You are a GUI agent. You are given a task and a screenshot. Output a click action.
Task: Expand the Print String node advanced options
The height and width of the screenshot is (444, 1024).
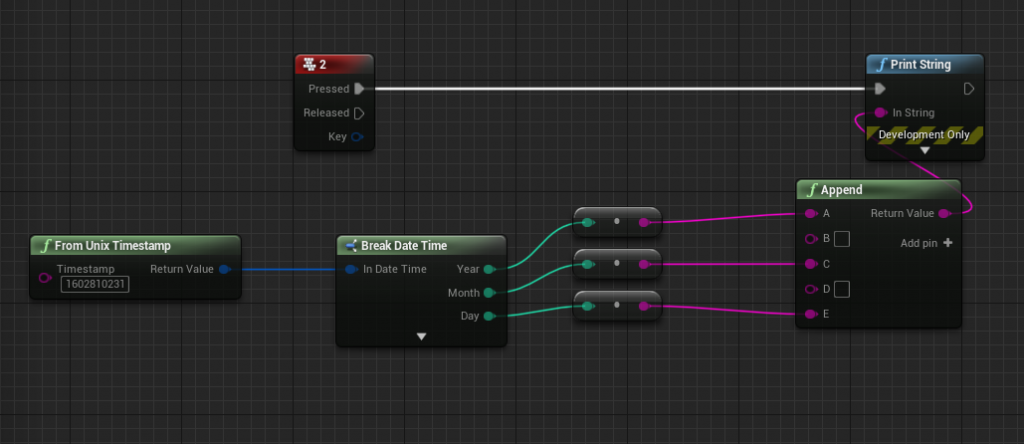pos(925,150)
